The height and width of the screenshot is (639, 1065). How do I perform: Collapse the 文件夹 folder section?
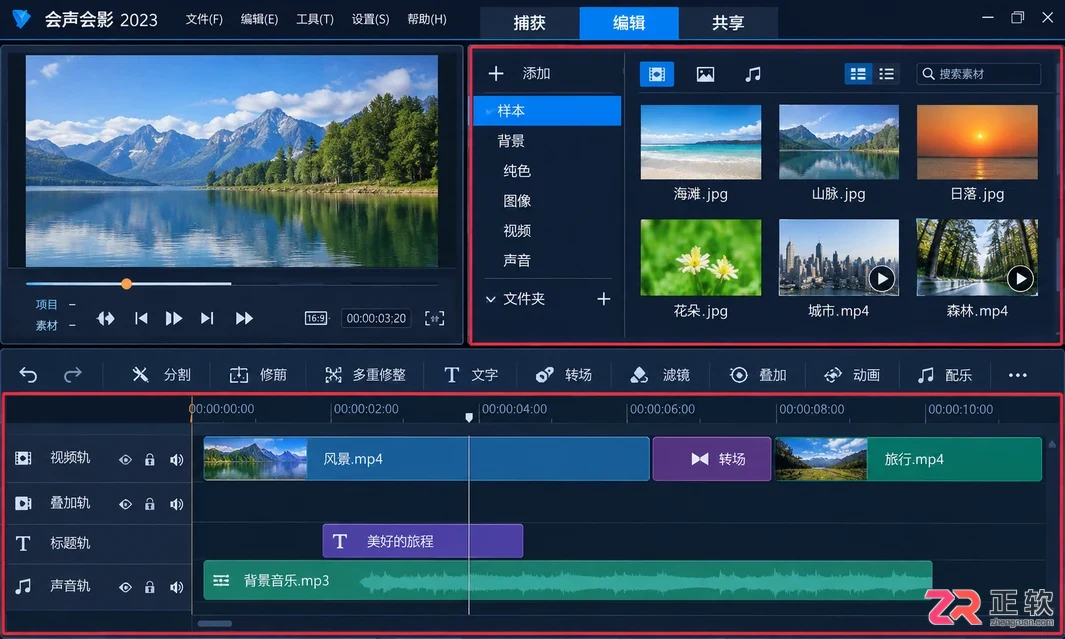point(490,299)
